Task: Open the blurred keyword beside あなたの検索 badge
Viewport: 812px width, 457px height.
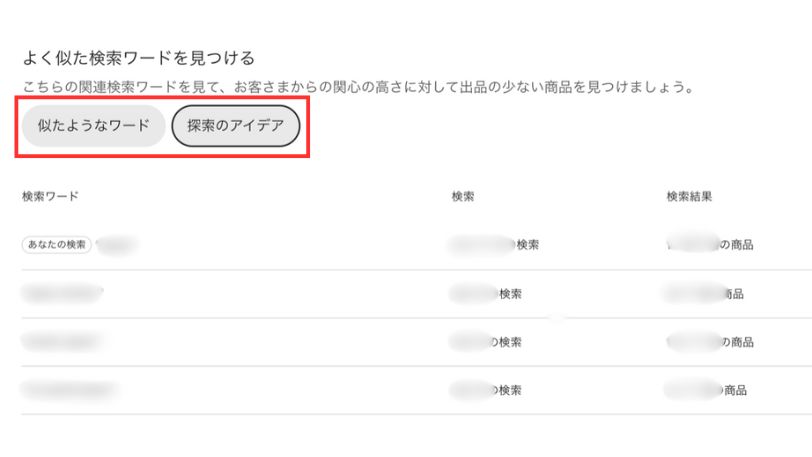Action: (116, 245)
